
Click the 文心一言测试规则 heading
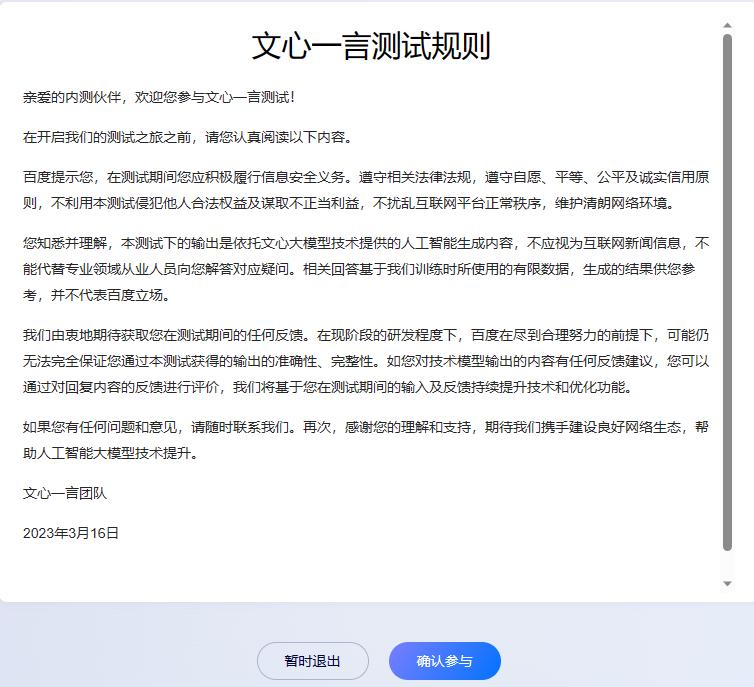[371, 46]
